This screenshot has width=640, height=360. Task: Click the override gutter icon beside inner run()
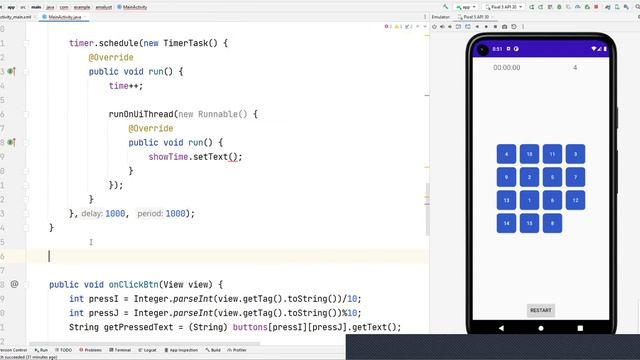tap(11, 142)
